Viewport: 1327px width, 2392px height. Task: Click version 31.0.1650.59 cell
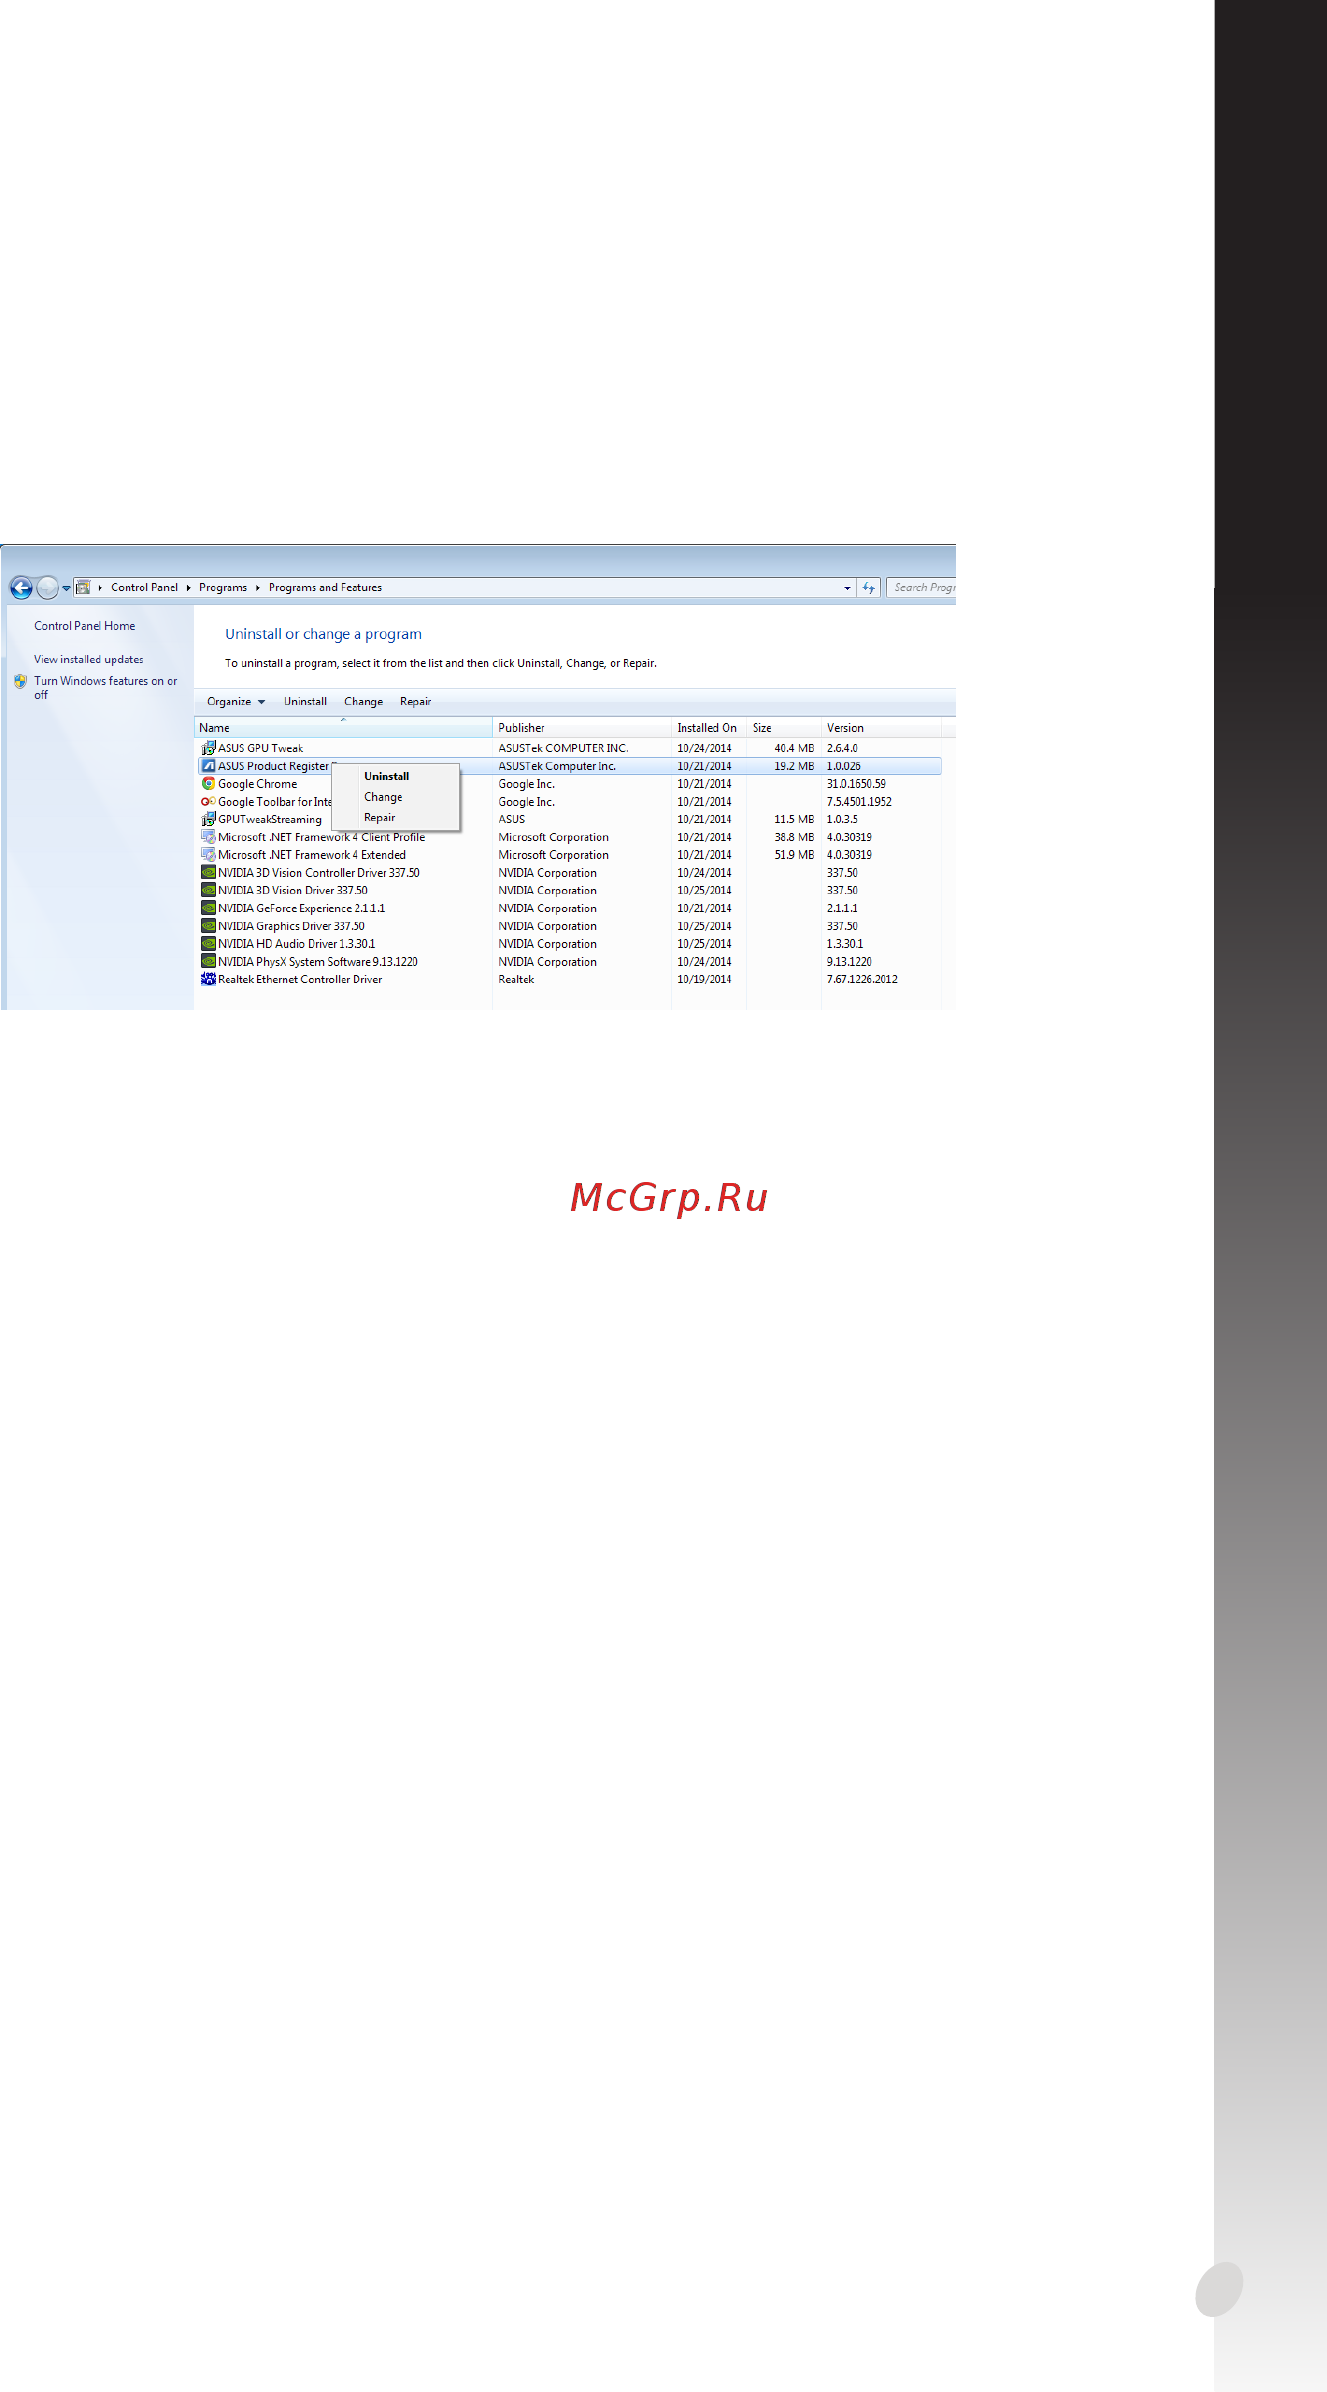click(x=856, y=784)
